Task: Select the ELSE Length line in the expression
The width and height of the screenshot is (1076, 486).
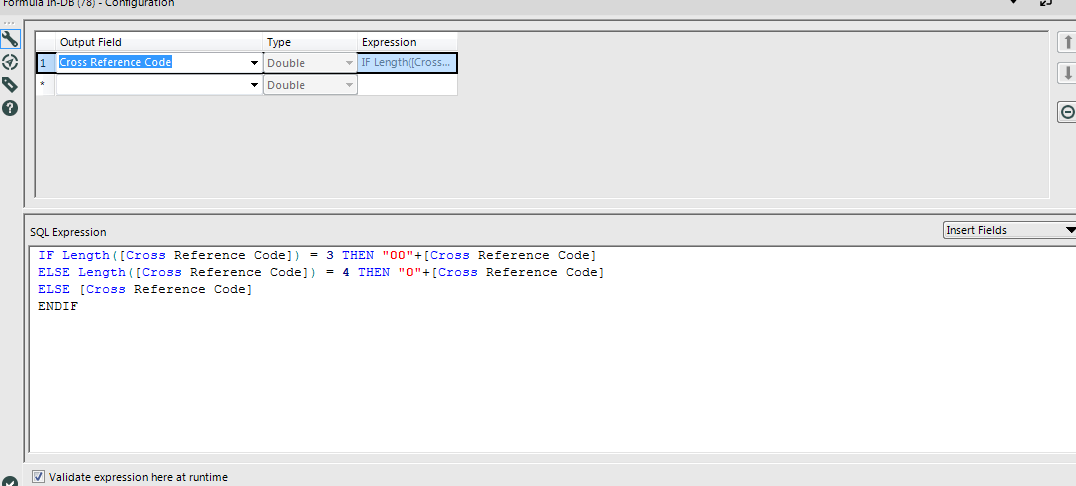Action: tap(321, 273)
